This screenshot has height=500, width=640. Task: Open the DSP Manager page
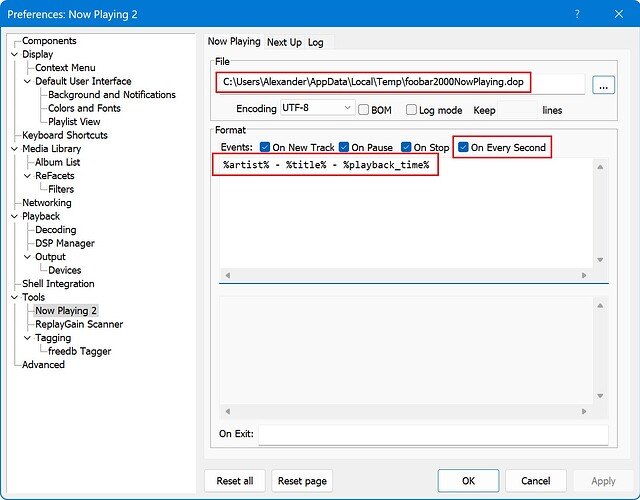click(64, 243)
